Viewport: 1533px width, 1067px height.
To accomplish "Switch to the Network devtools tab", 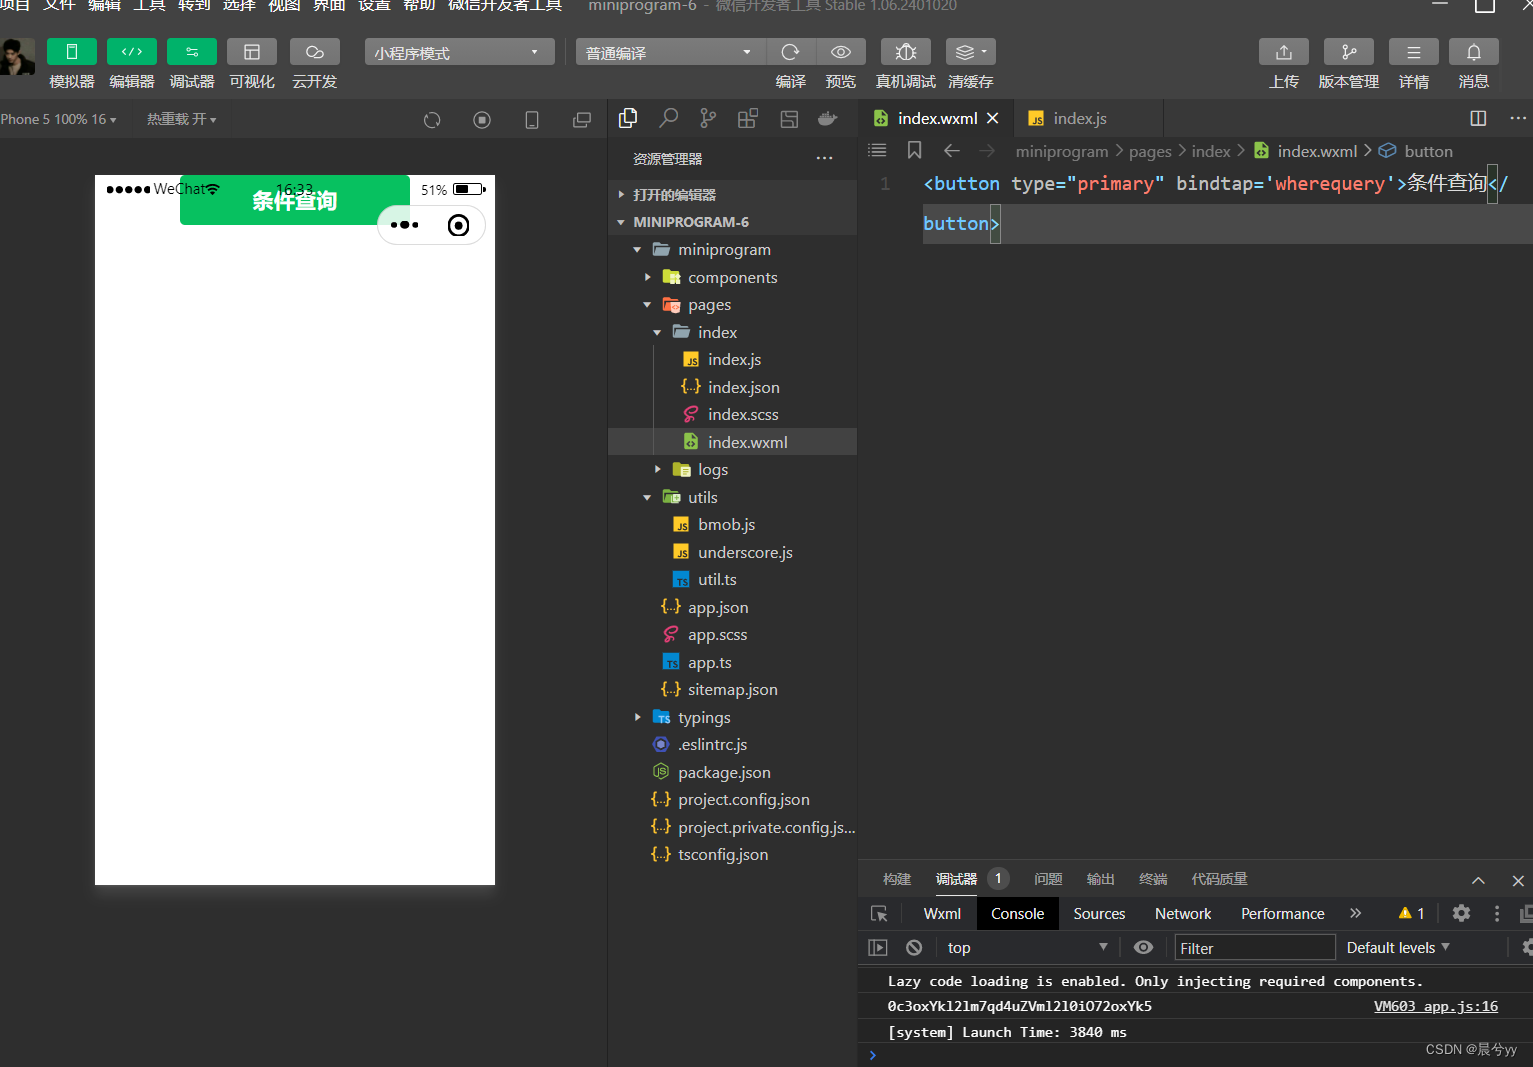I will click(x=1183, y=913).
